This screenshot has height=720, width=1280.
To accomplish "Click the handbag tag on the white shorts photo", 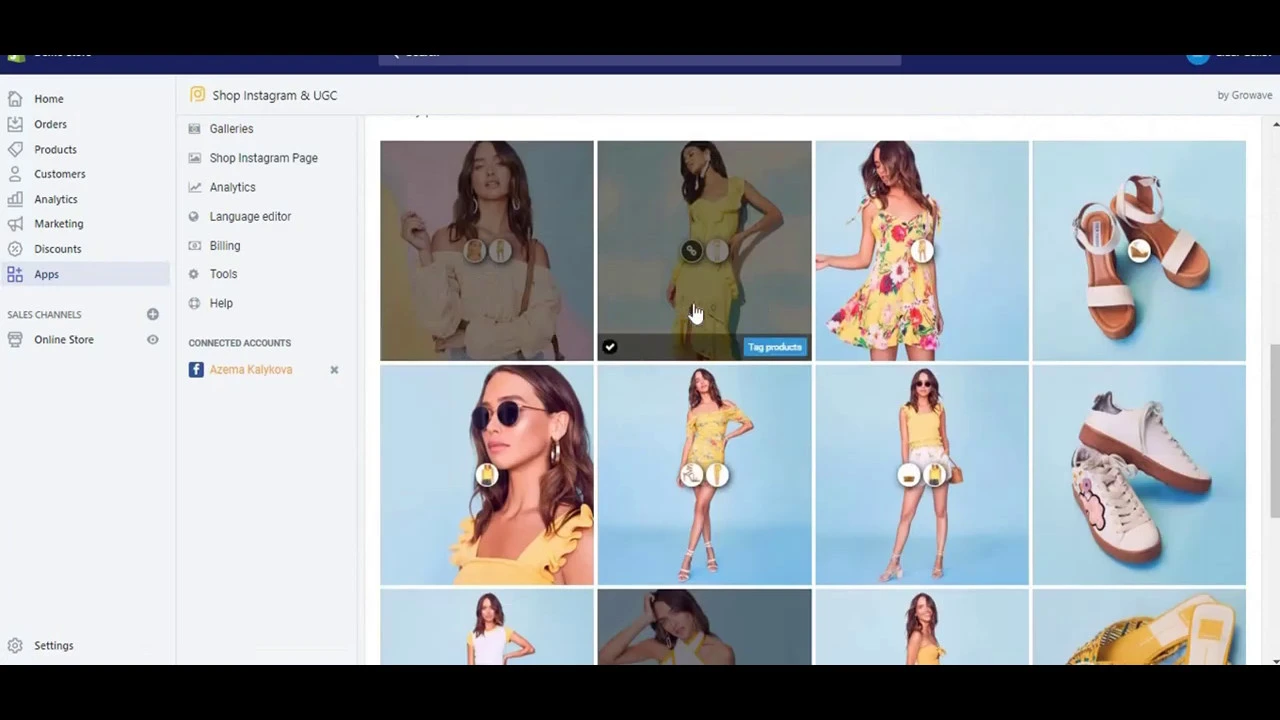I will point(908,476).
